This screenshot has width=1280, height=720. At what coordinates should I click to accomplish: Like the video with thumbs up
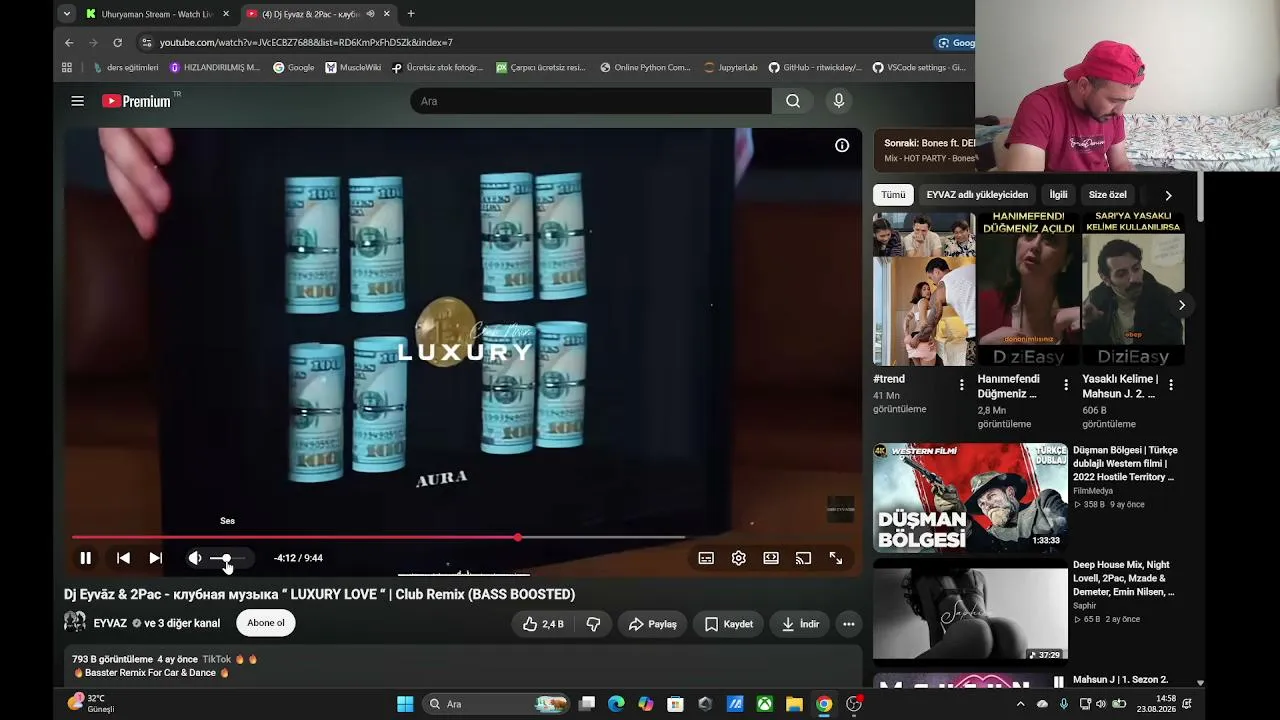click(x=543, y=624)
